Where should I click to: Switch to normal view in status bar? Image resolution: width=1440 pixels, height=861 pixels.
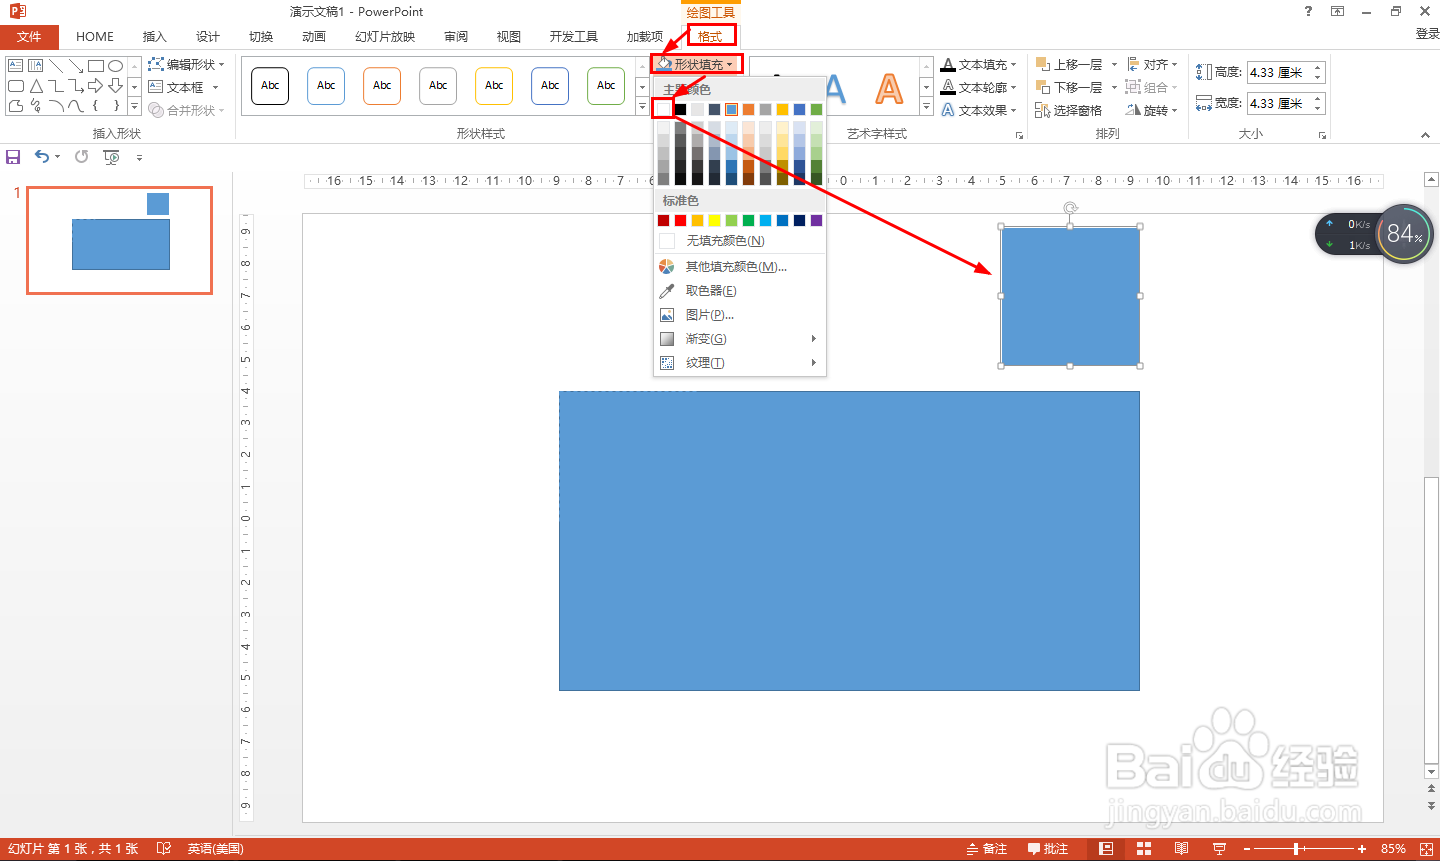tap(1106, 849)
